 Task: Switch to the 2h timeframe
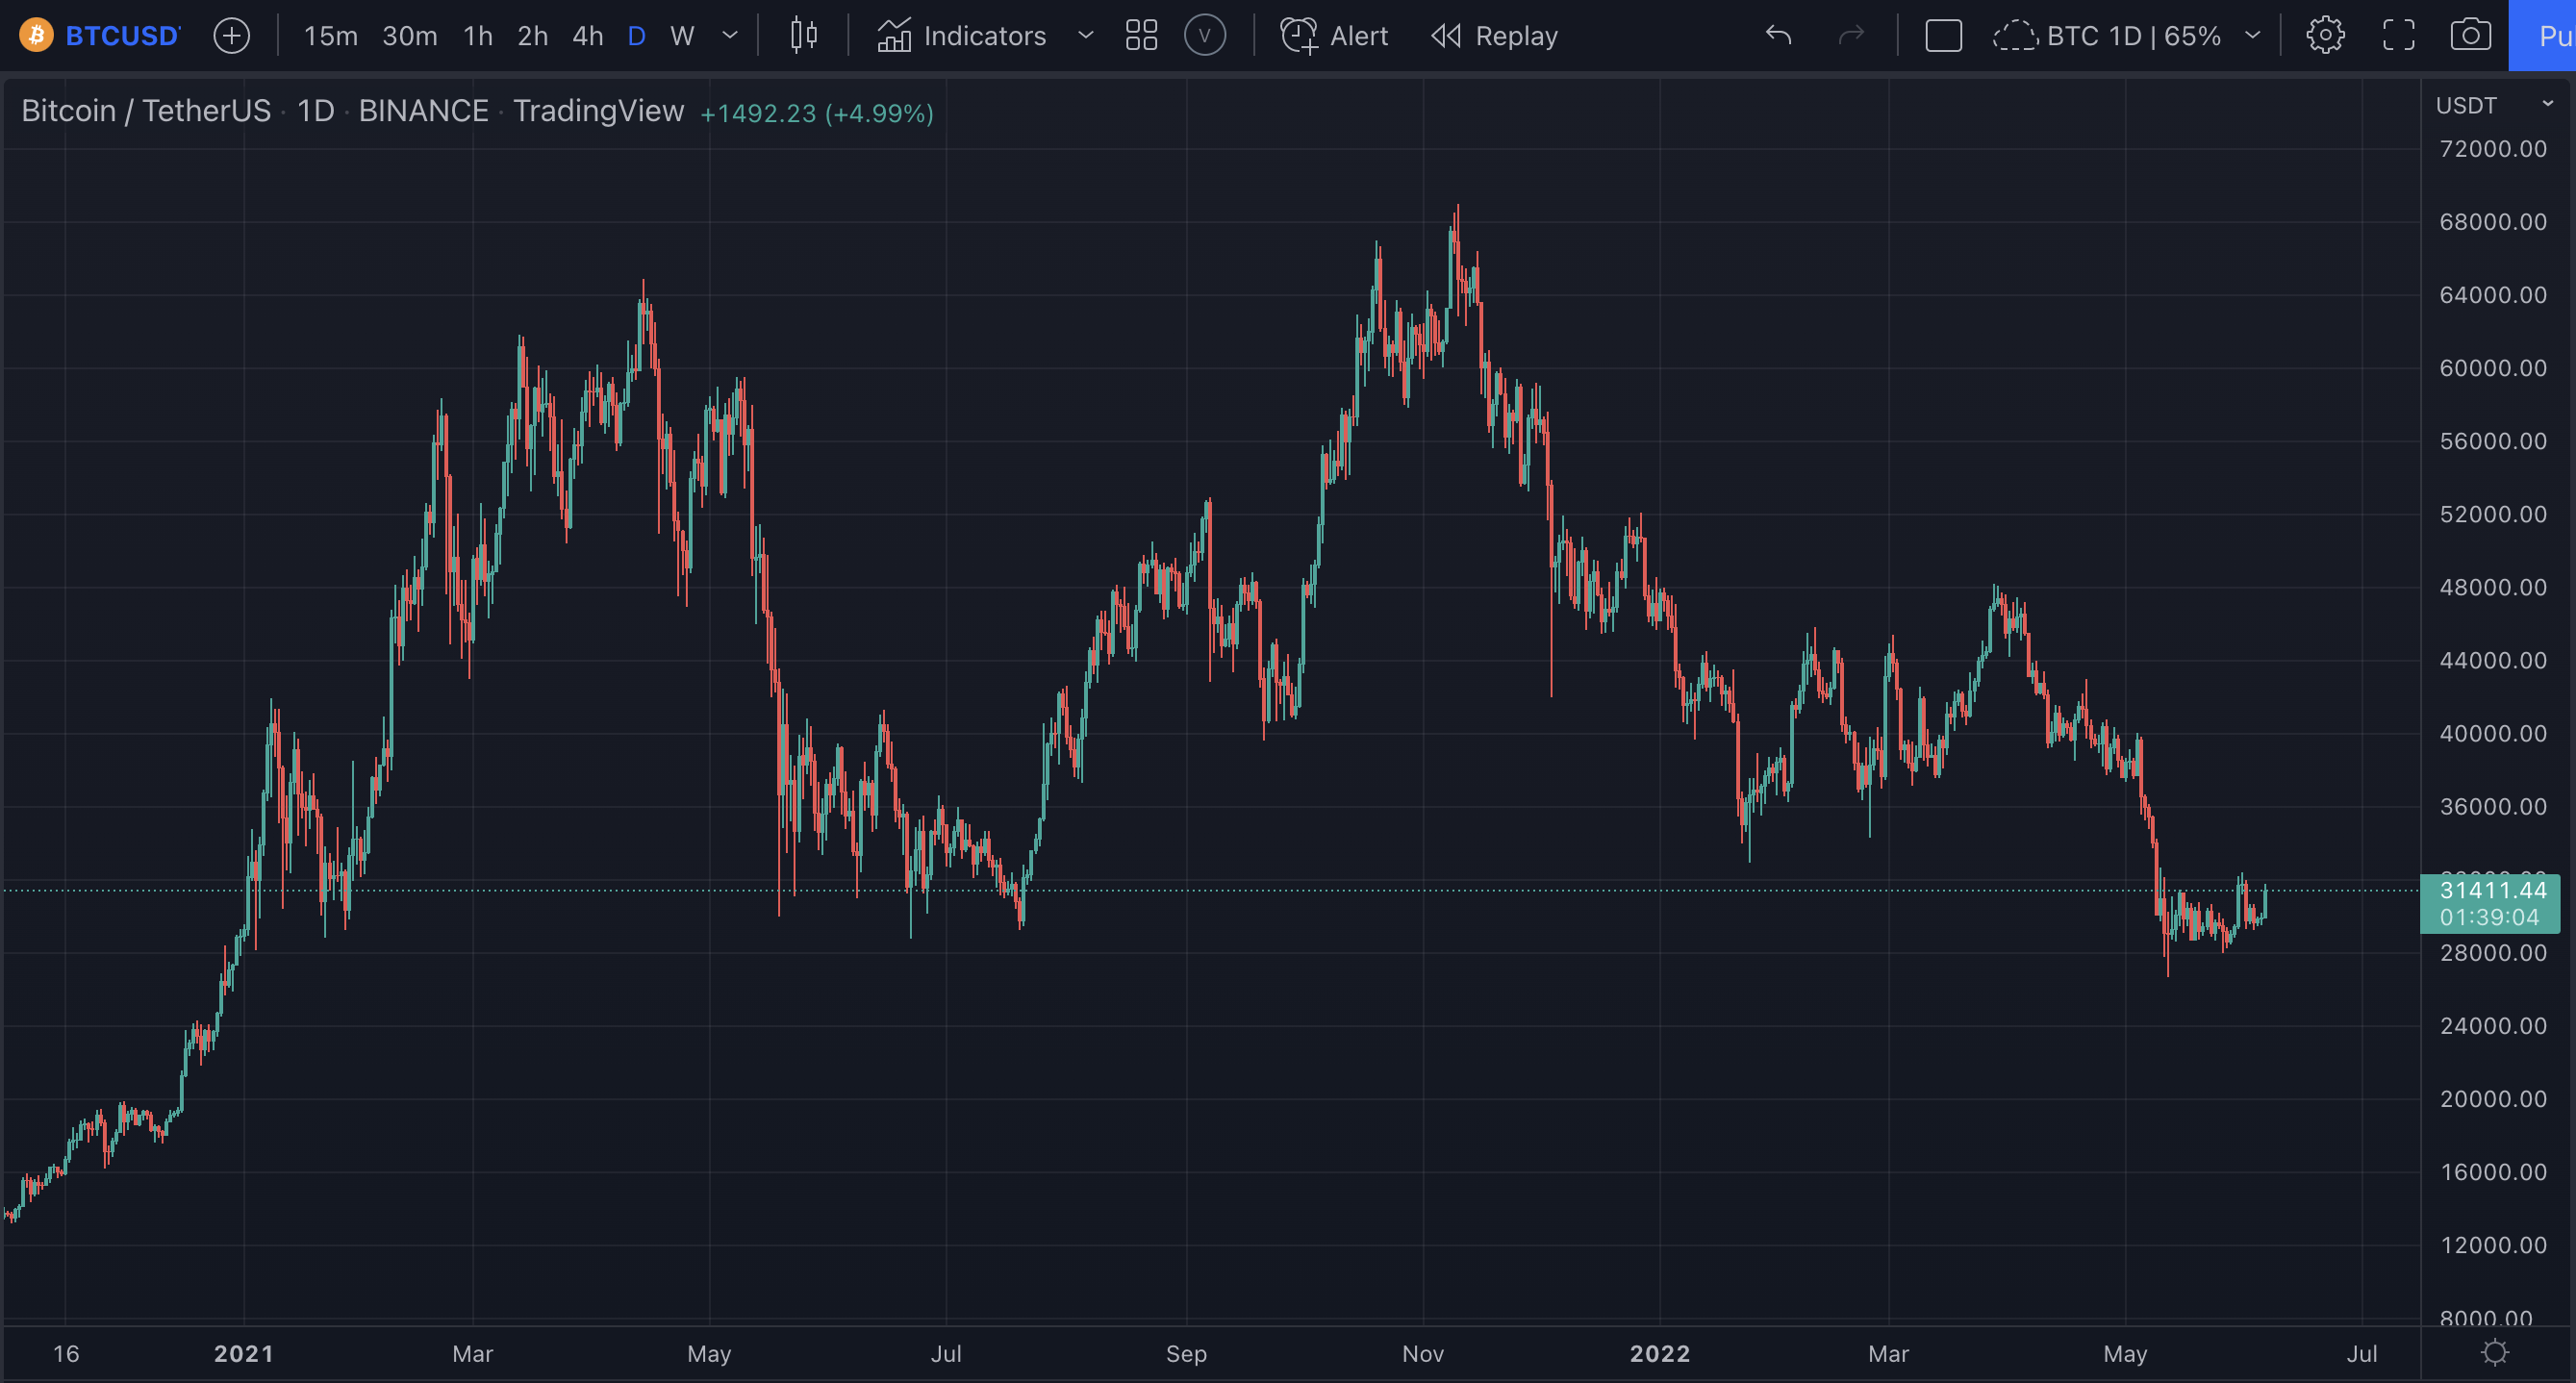coord(532,36)
